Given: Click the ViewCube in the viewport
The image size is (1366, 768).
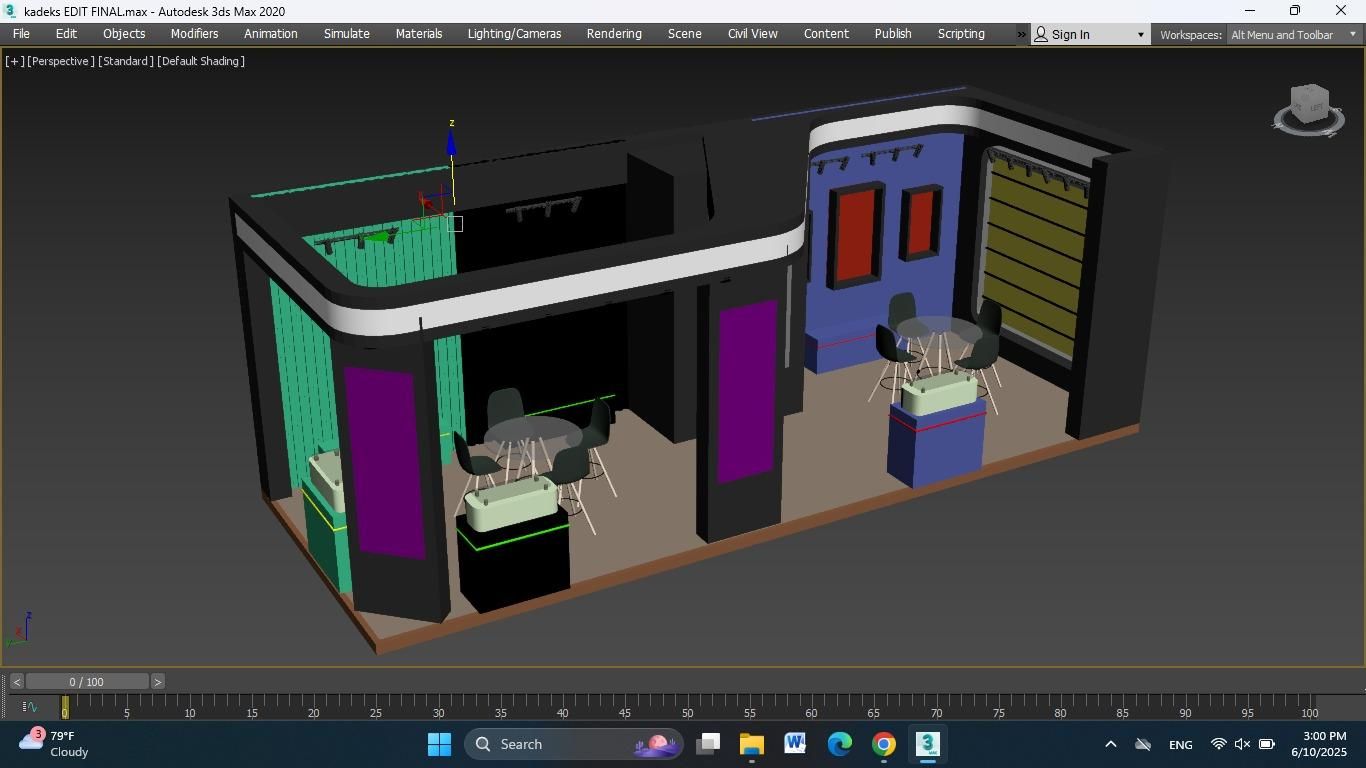Looking at the screenshot, I should coord(1309,103).
